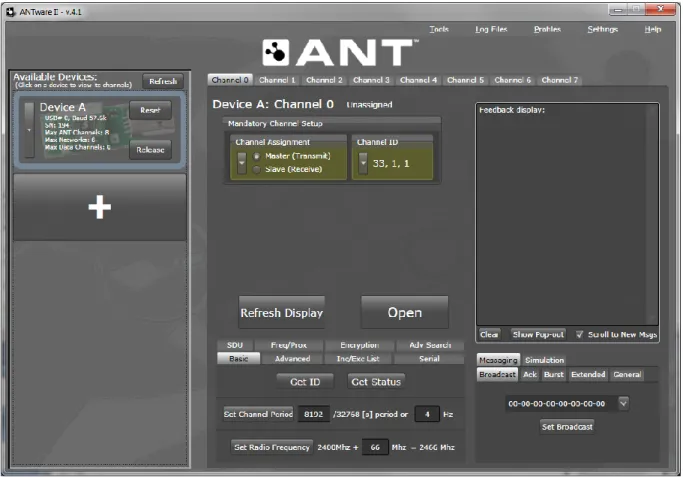
Task: Click the ANTware II title bar app icon
Action: coord(10,12)
